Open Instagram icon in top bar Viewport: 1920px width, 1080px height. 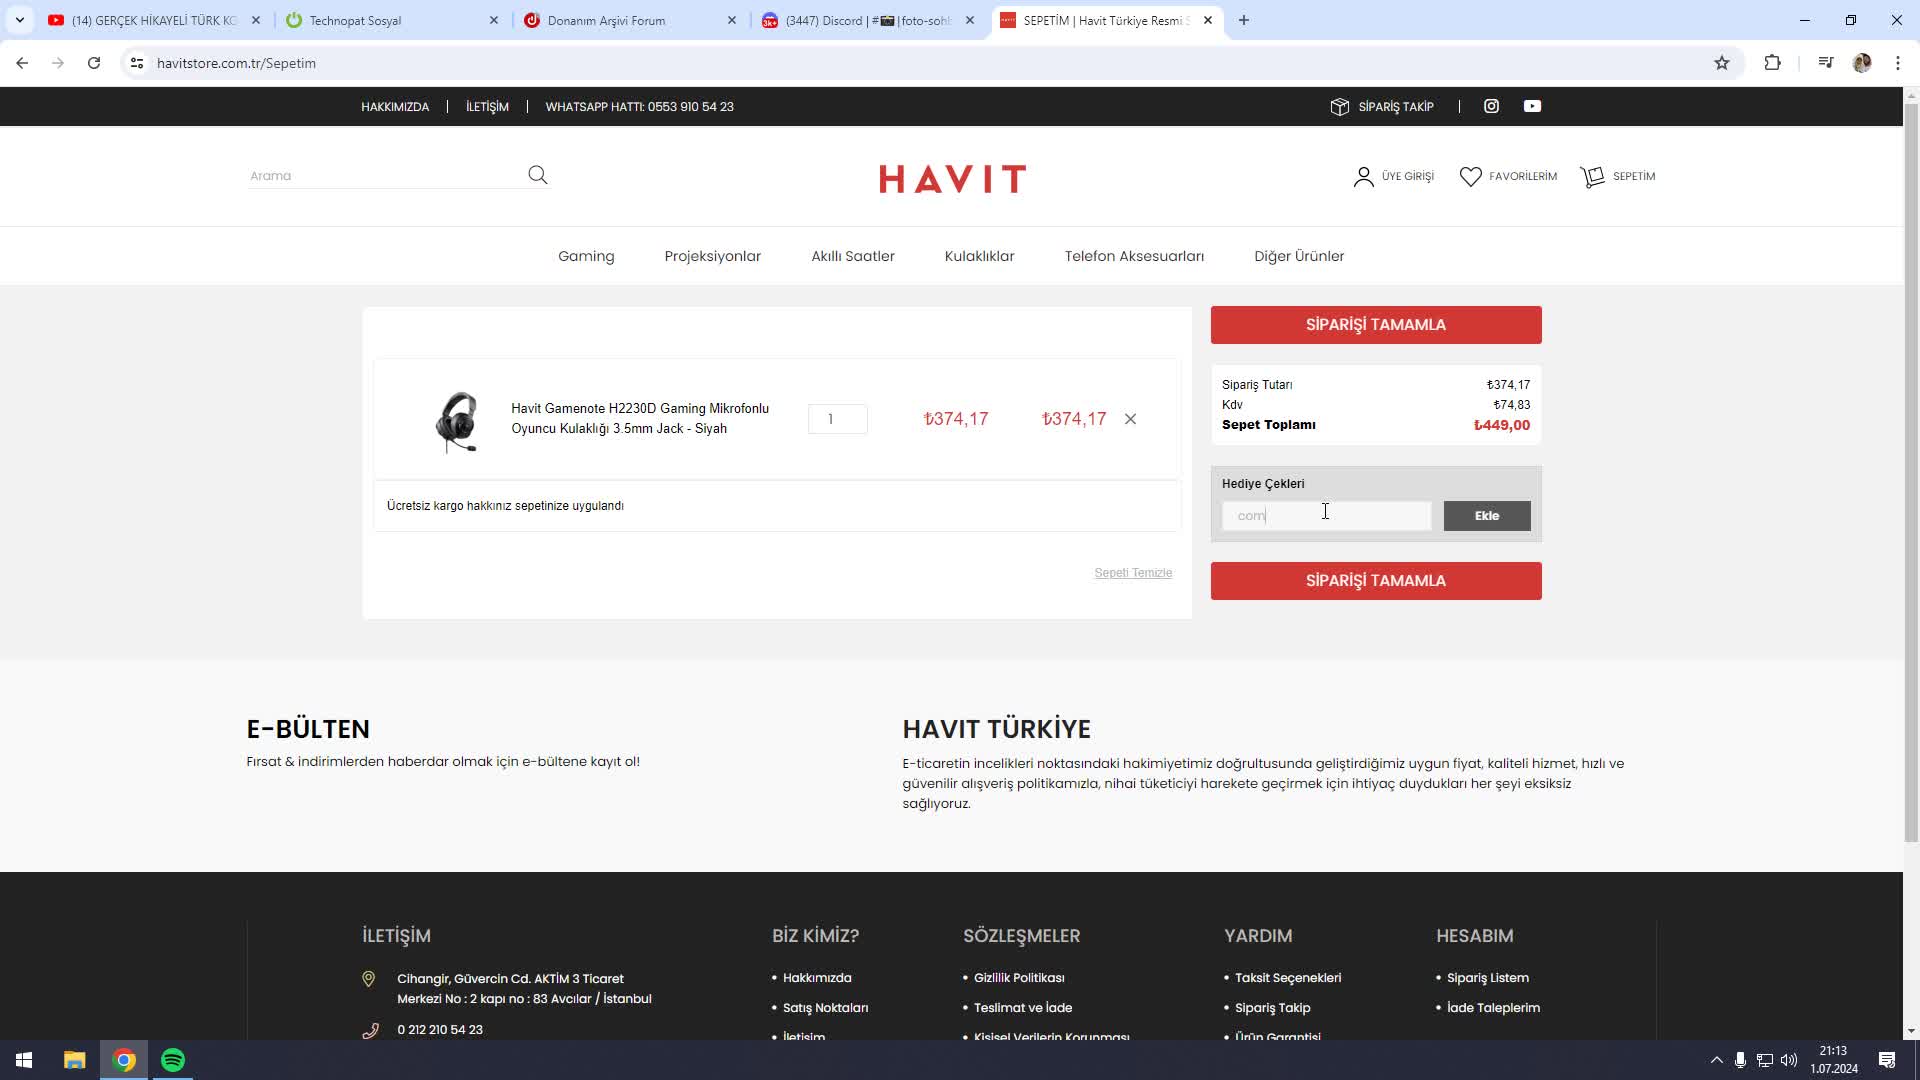click(x=1491, y=106)
